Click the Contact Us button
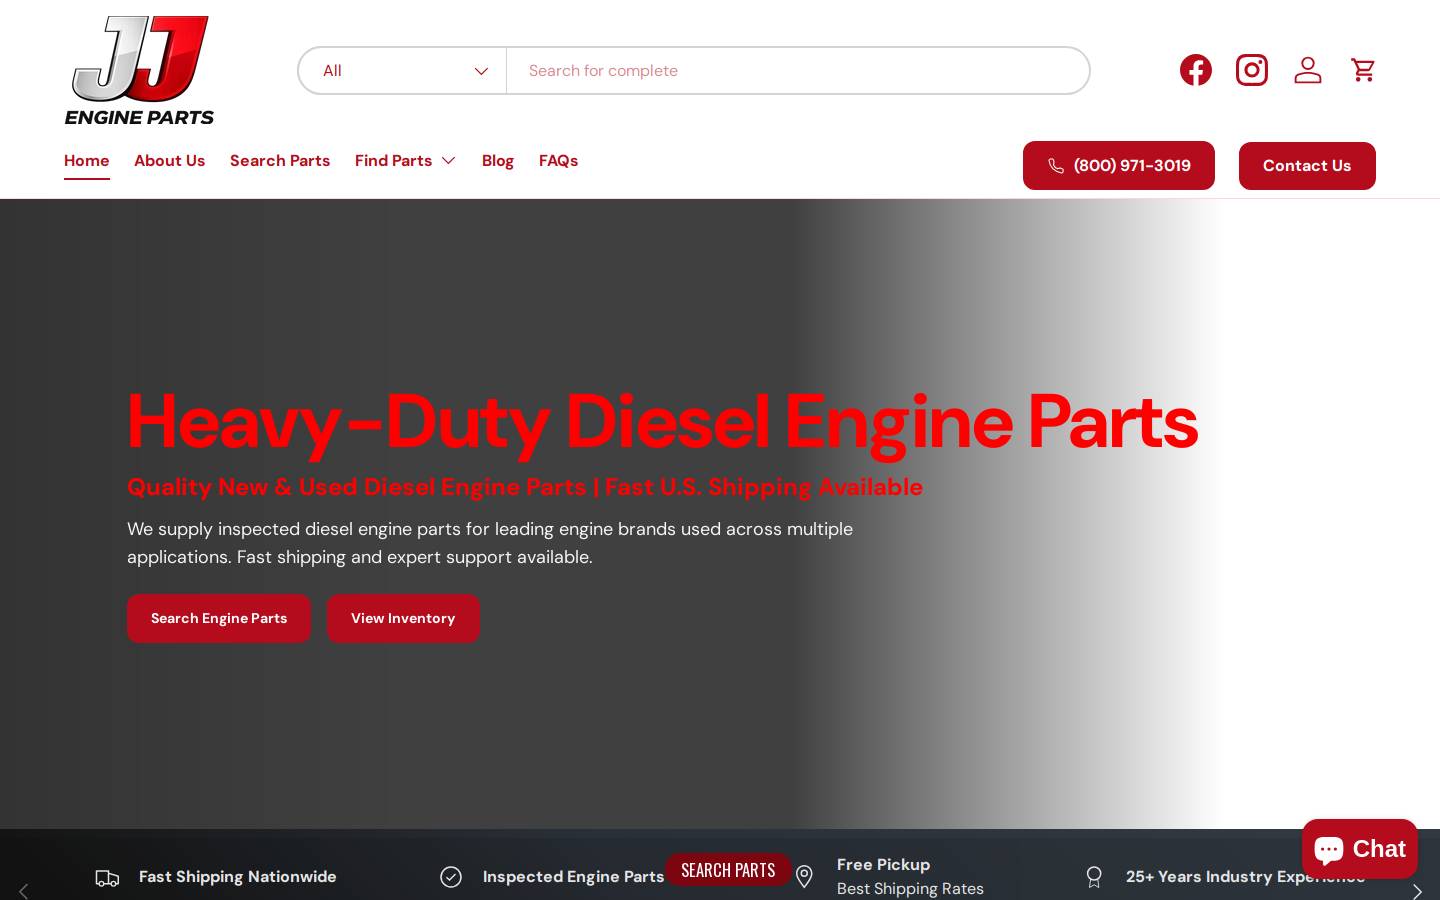1440x900 pixels. (1307, 166)
